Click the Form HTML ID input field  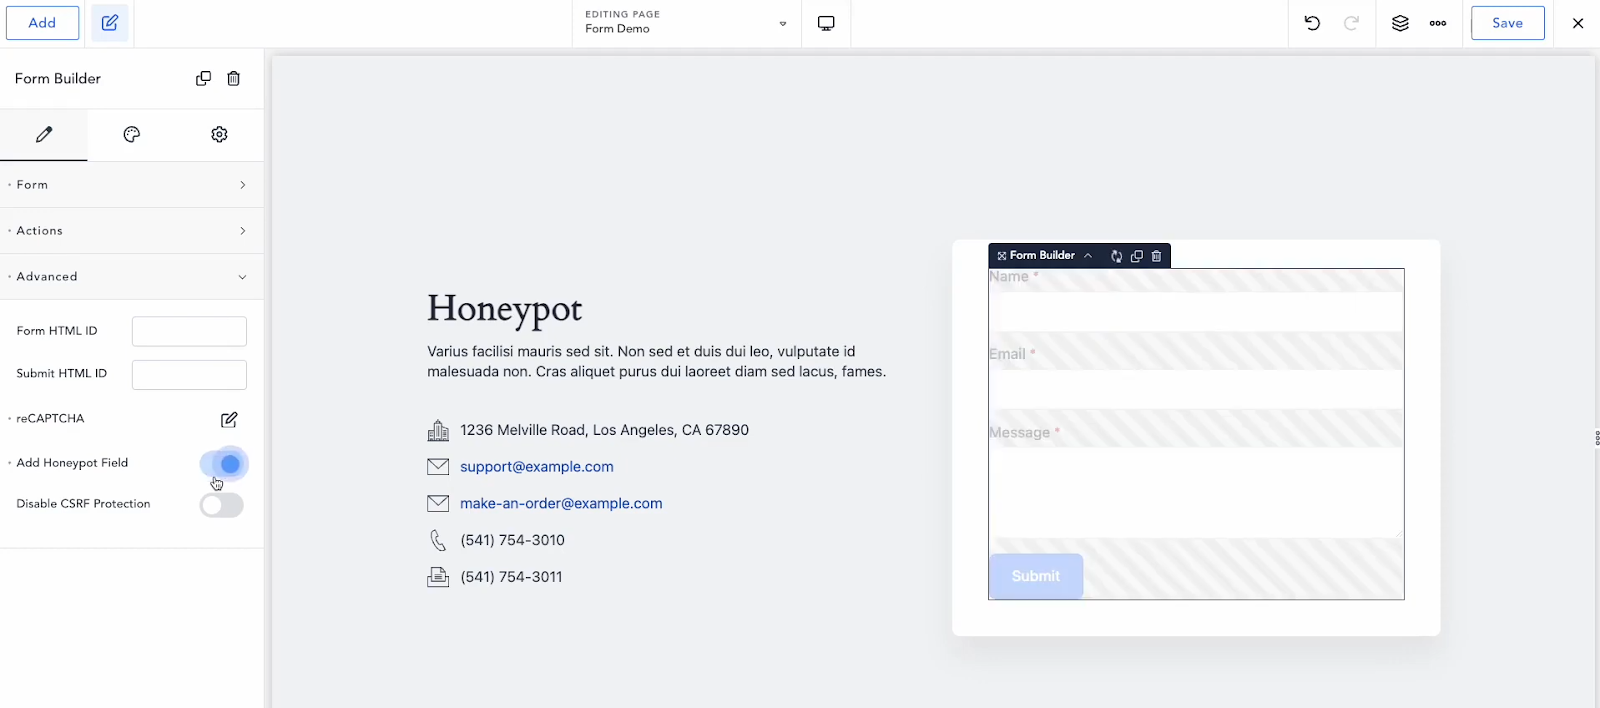tap(189, 331)
